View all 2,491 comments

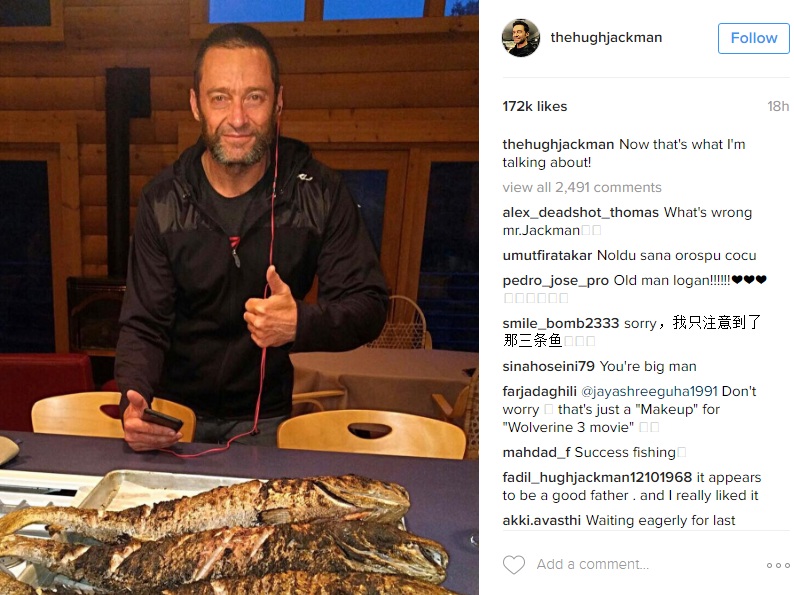[582, 187]
